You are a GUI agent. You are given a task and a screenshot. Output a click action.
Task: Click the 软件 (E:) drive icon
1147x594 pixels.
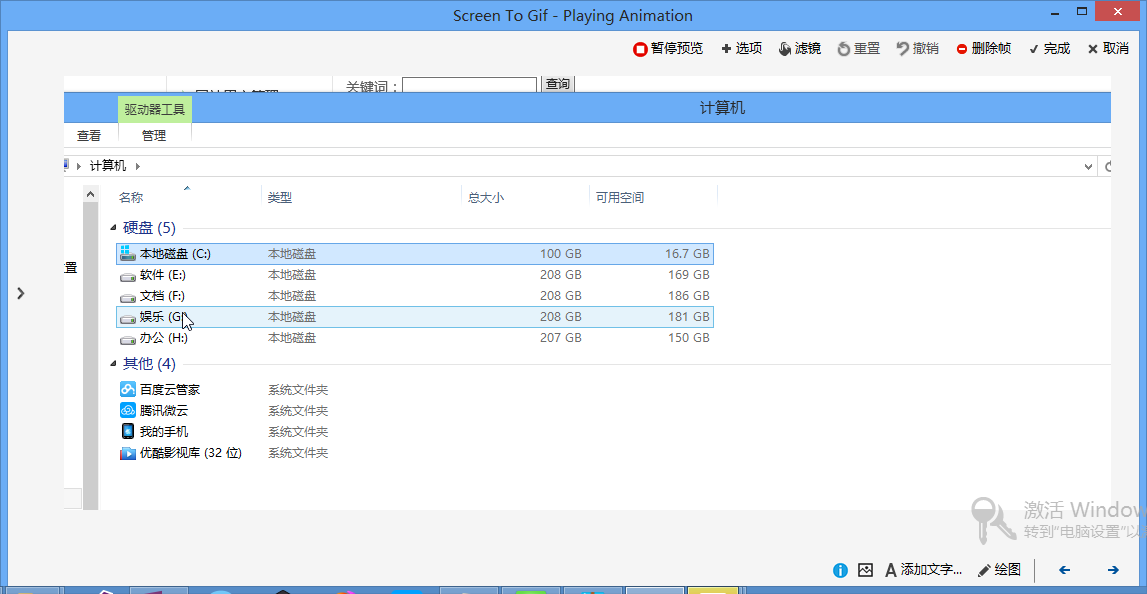128,276
